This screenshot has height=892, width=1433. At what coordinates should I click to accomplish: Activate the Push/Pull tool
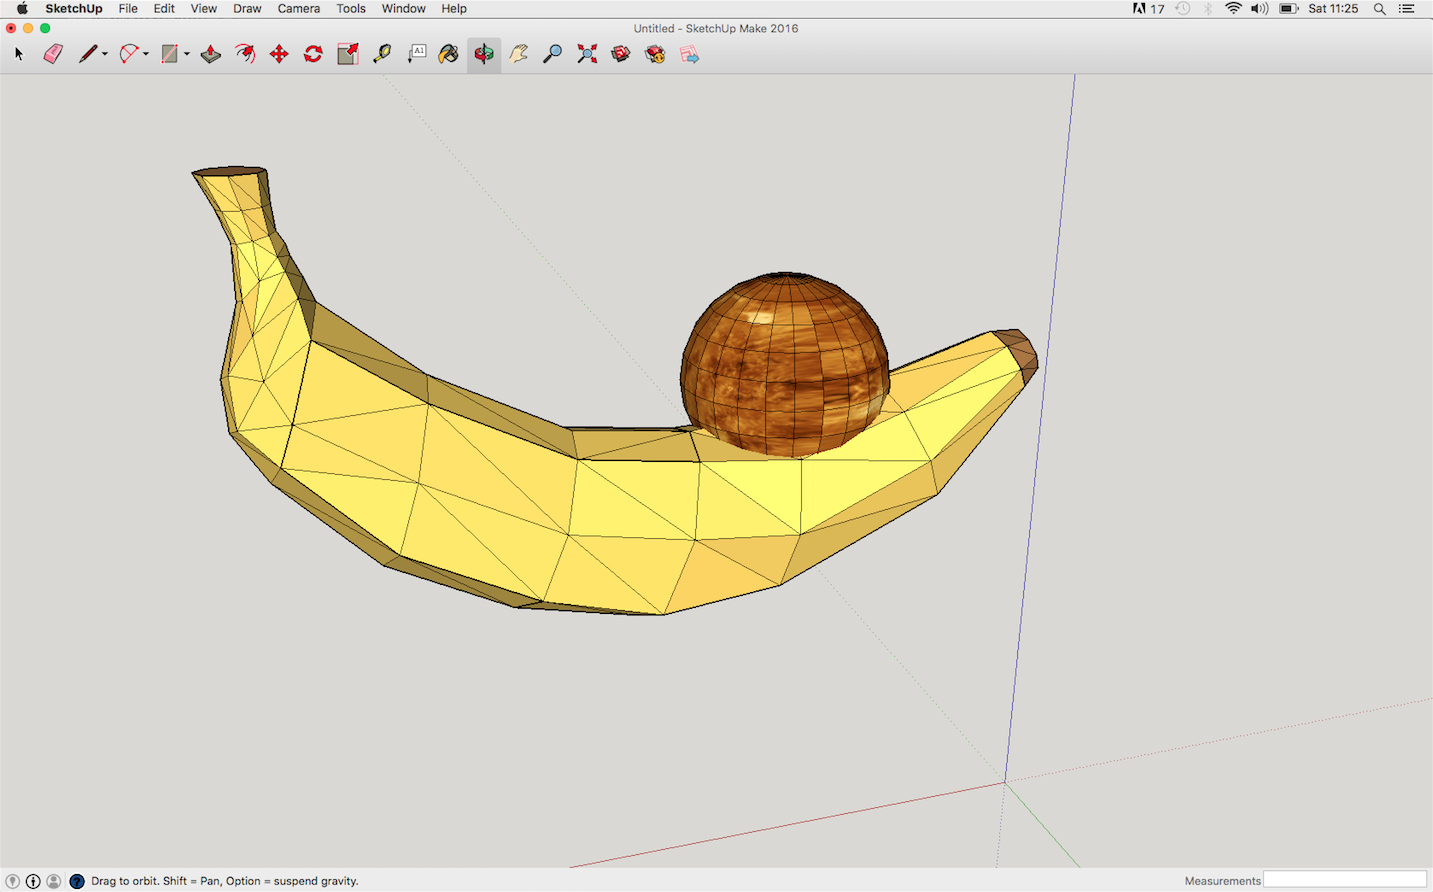210,54
